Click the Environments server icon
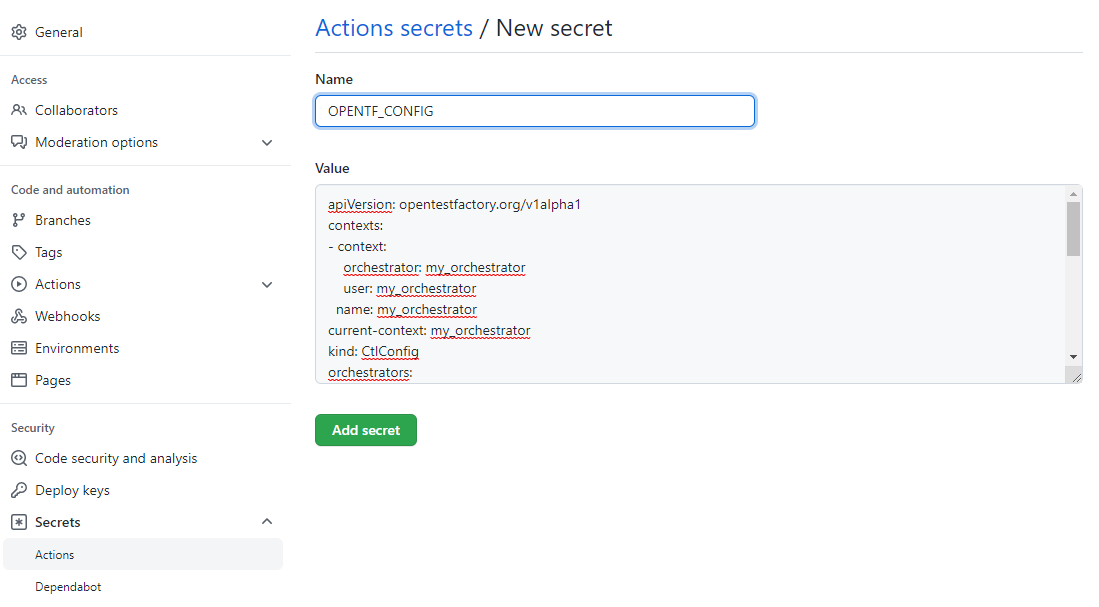This screenshot has height=607, width=1099. pos(19,348)
